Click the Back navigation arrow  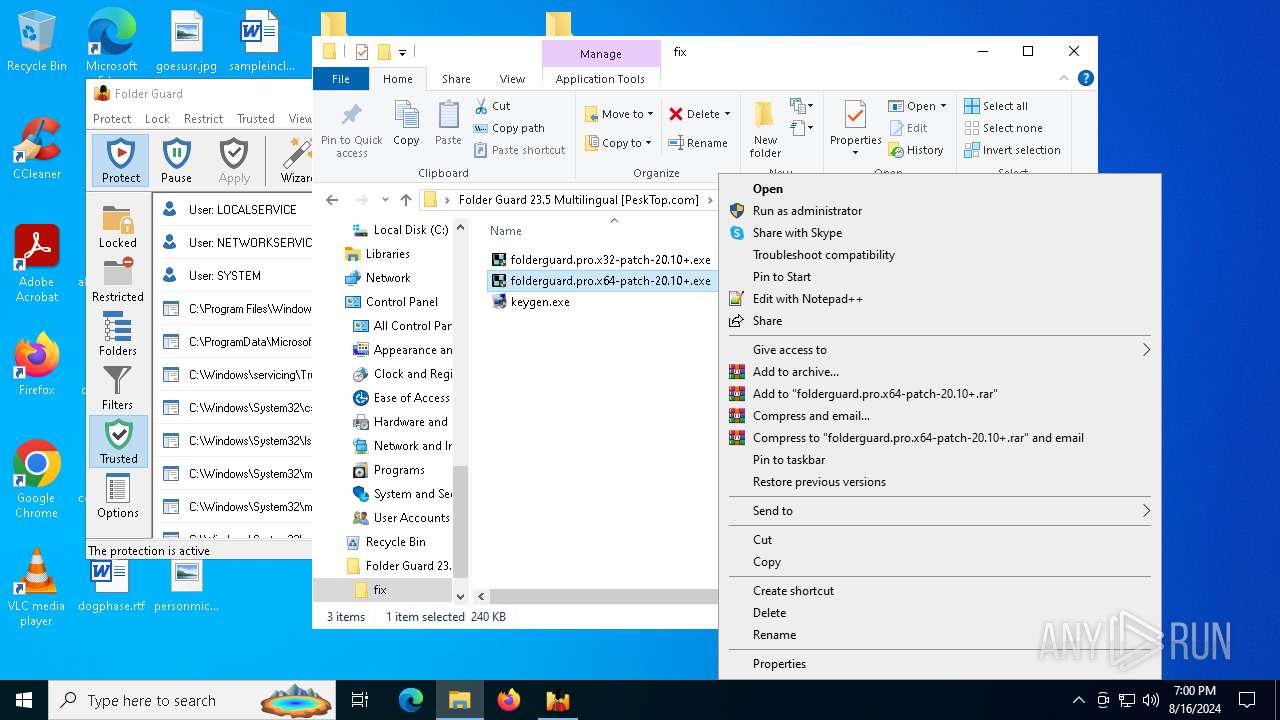(332, 200)
